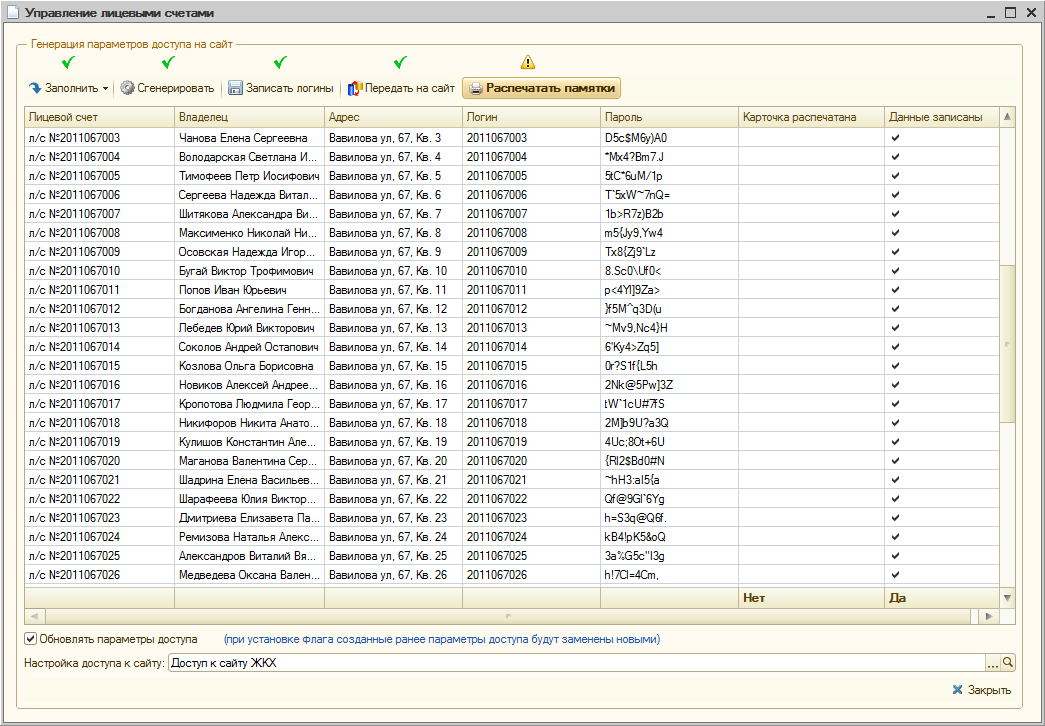Toggle Данные записаны checkbox for account 2011067003
The width and height of the screenshot is (1045, 726).
896,138
